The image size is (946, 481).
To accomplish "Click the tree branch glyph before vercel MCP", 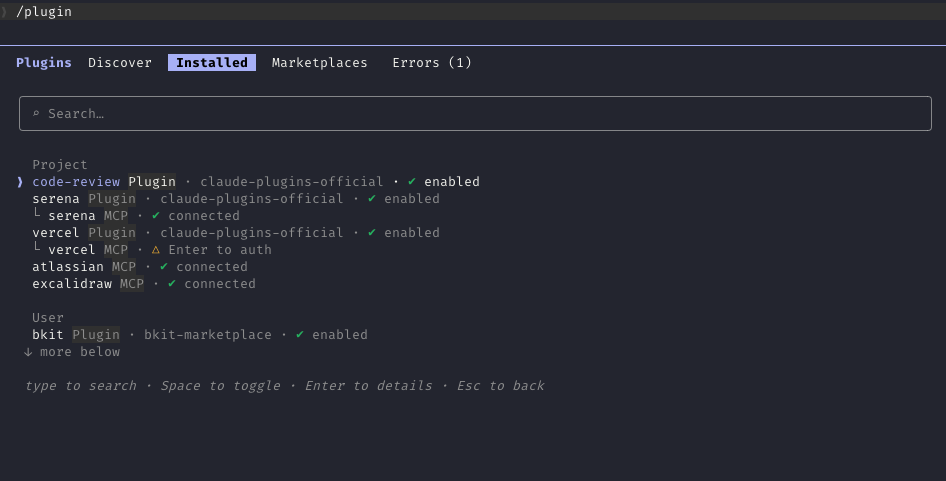I will coord(36,247).
